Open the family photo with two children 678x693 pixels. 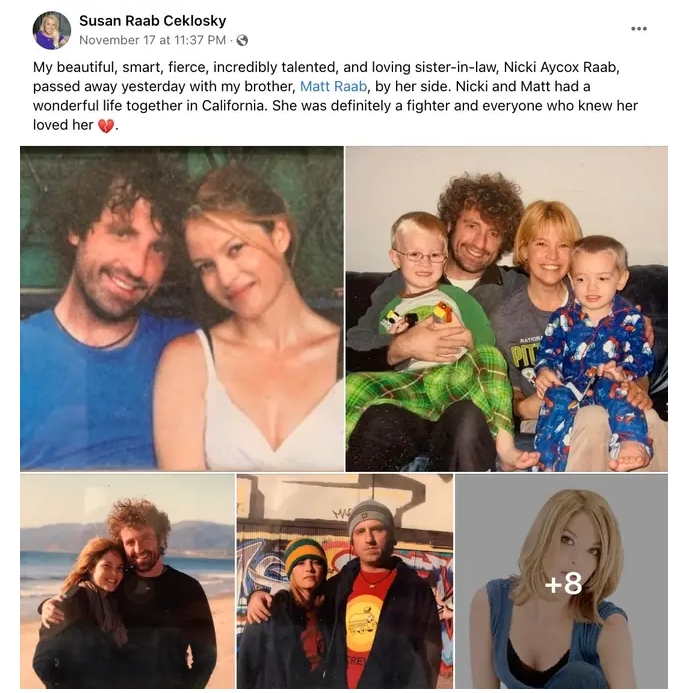pyautogui.click(x=507, y=309)
